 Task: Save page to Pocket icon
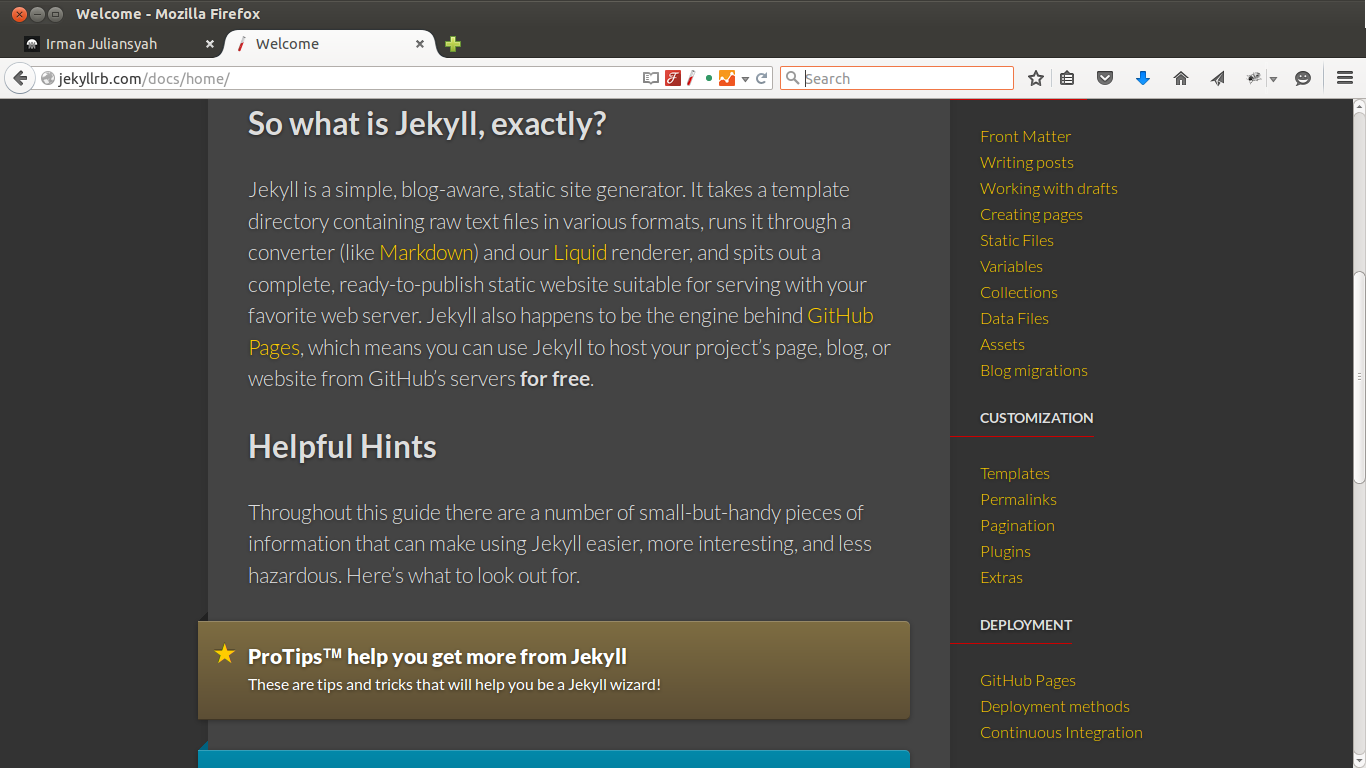point(1105,78)
